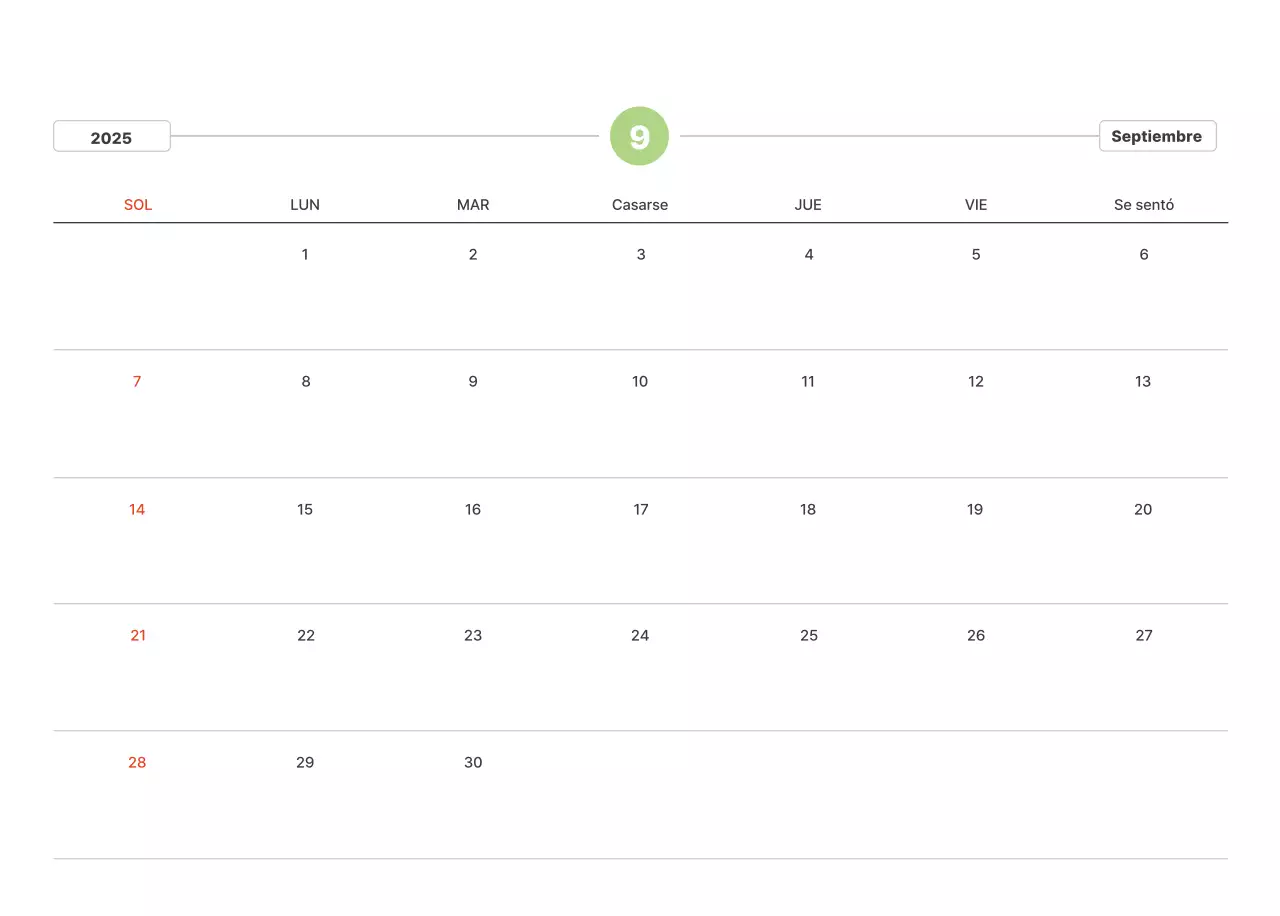Select day 20 in the last column
Viewport: 1280px width, 916px height.
[1143, 509]
